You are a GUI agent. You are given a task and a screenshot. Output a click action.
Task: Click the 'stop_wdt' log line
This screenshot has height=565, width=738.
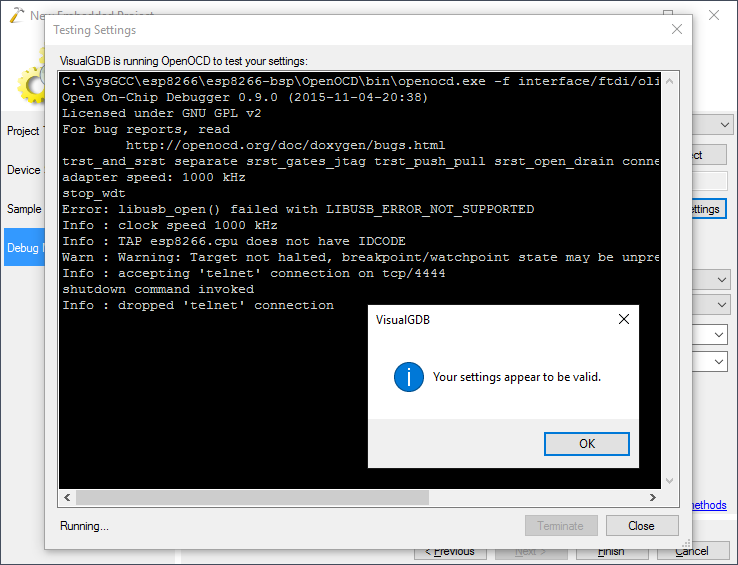point(94,193)
